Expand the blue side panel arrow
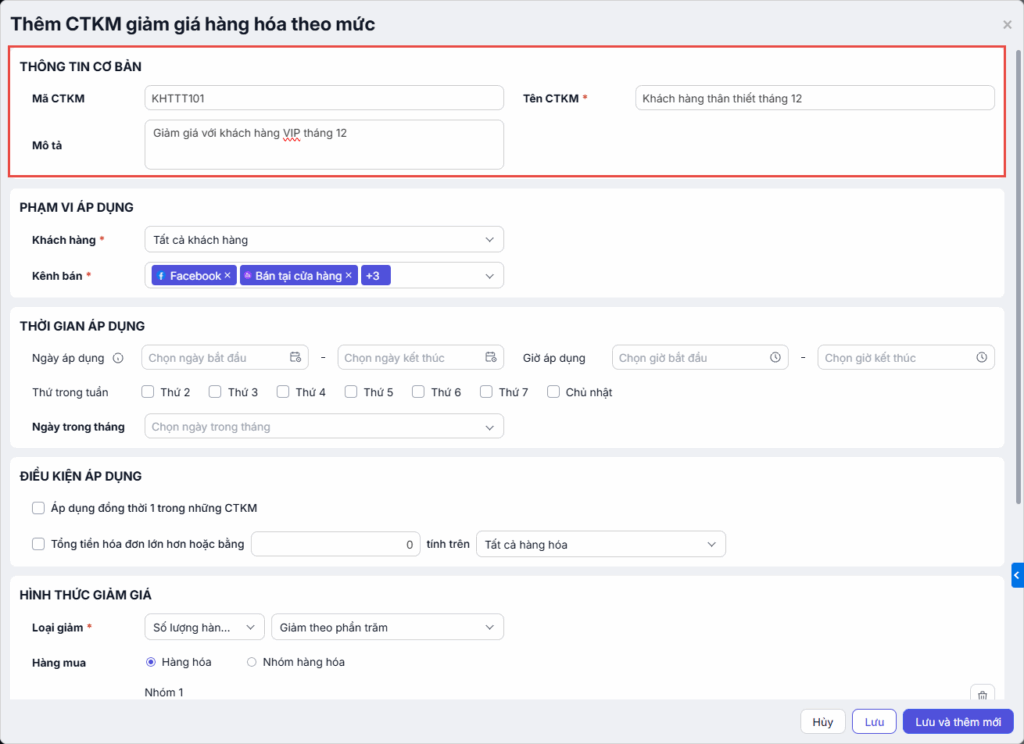Screen dimensions: 1024x744 coord(1017,575)
